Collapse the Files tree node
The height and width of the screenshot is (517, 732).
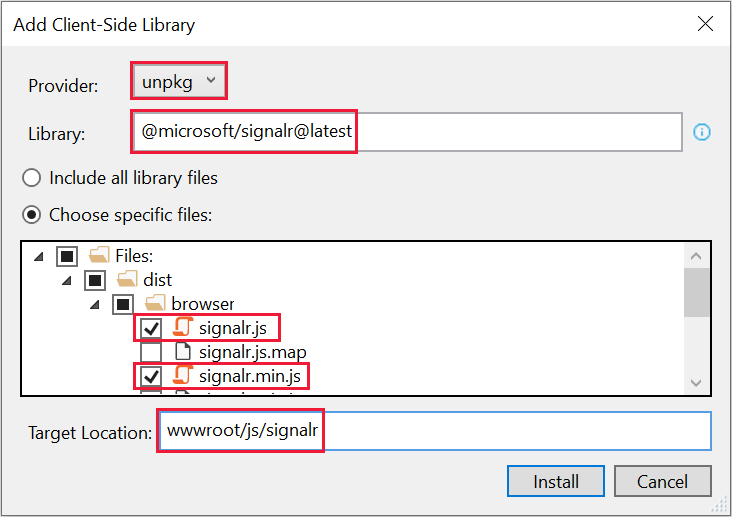pos(39,256)
